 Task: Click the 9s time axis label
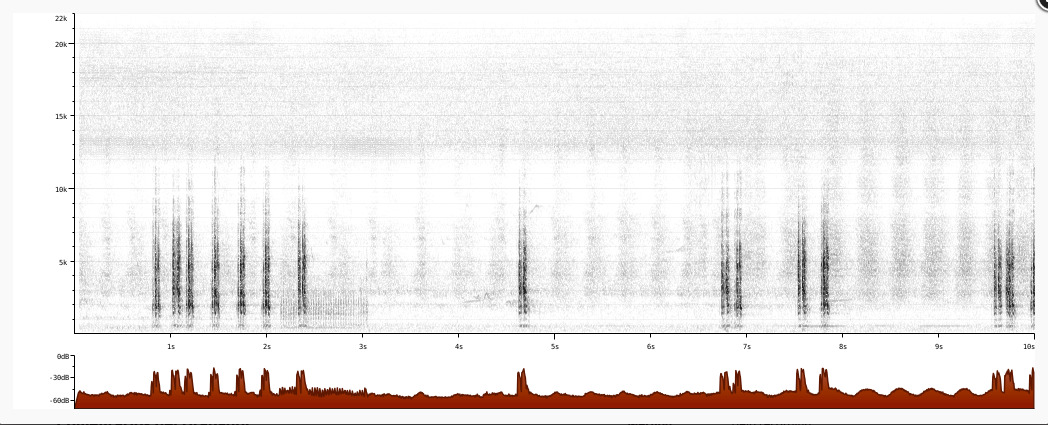tap(938, 346)
